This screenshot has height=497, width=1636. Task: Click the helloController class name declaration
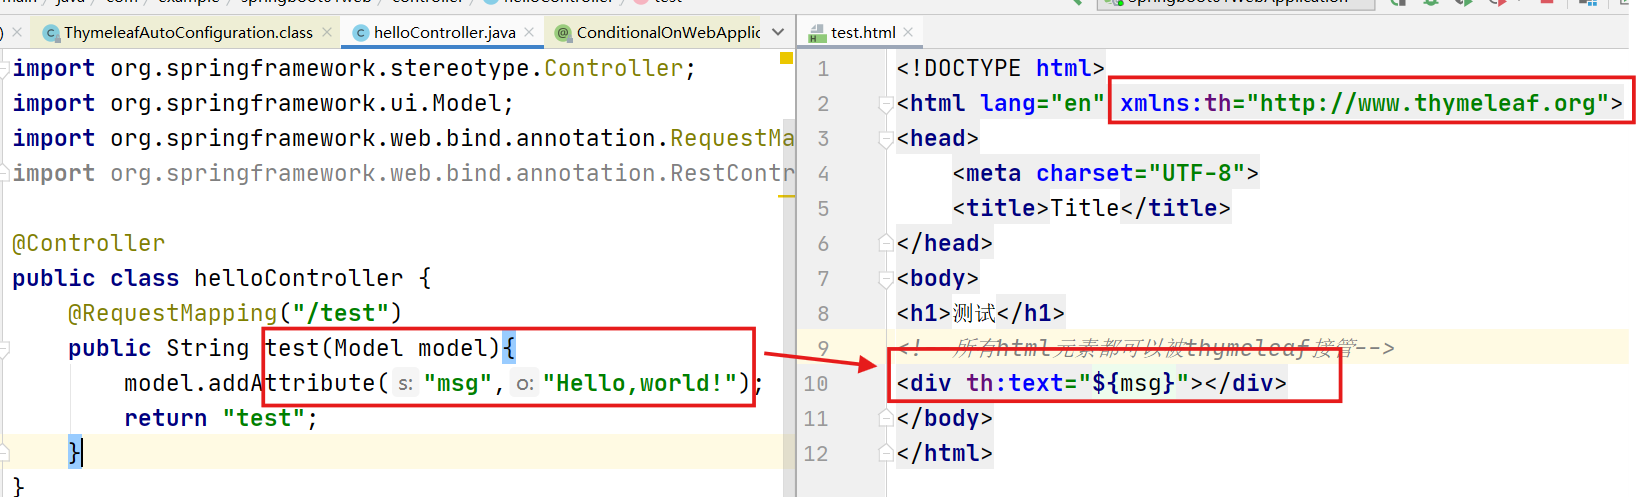tap(299, 278)
